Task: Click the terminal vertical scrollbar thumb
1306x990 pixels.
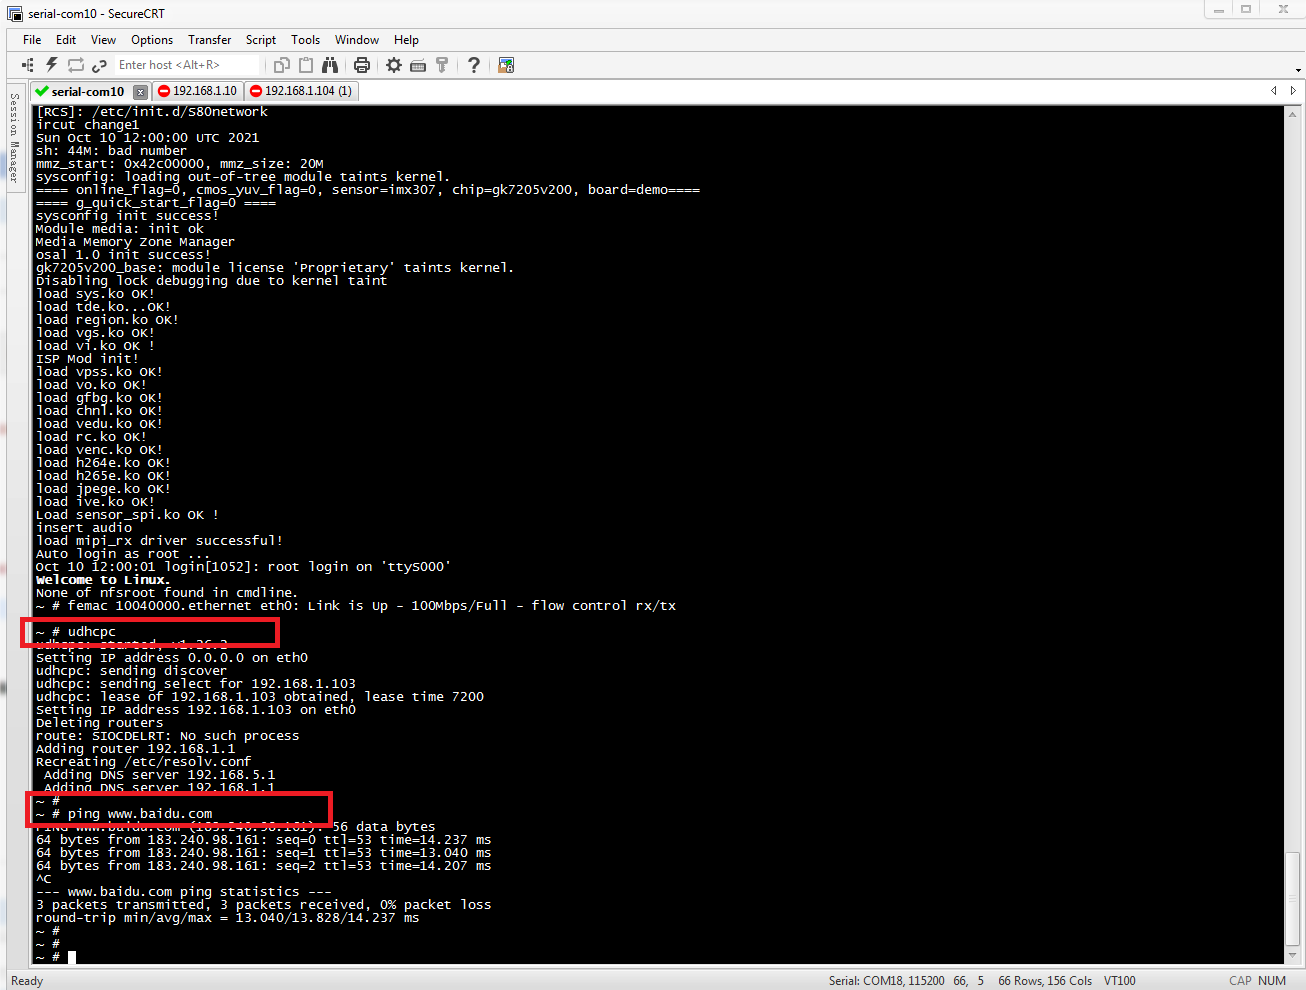Action: click(1292, 898)
